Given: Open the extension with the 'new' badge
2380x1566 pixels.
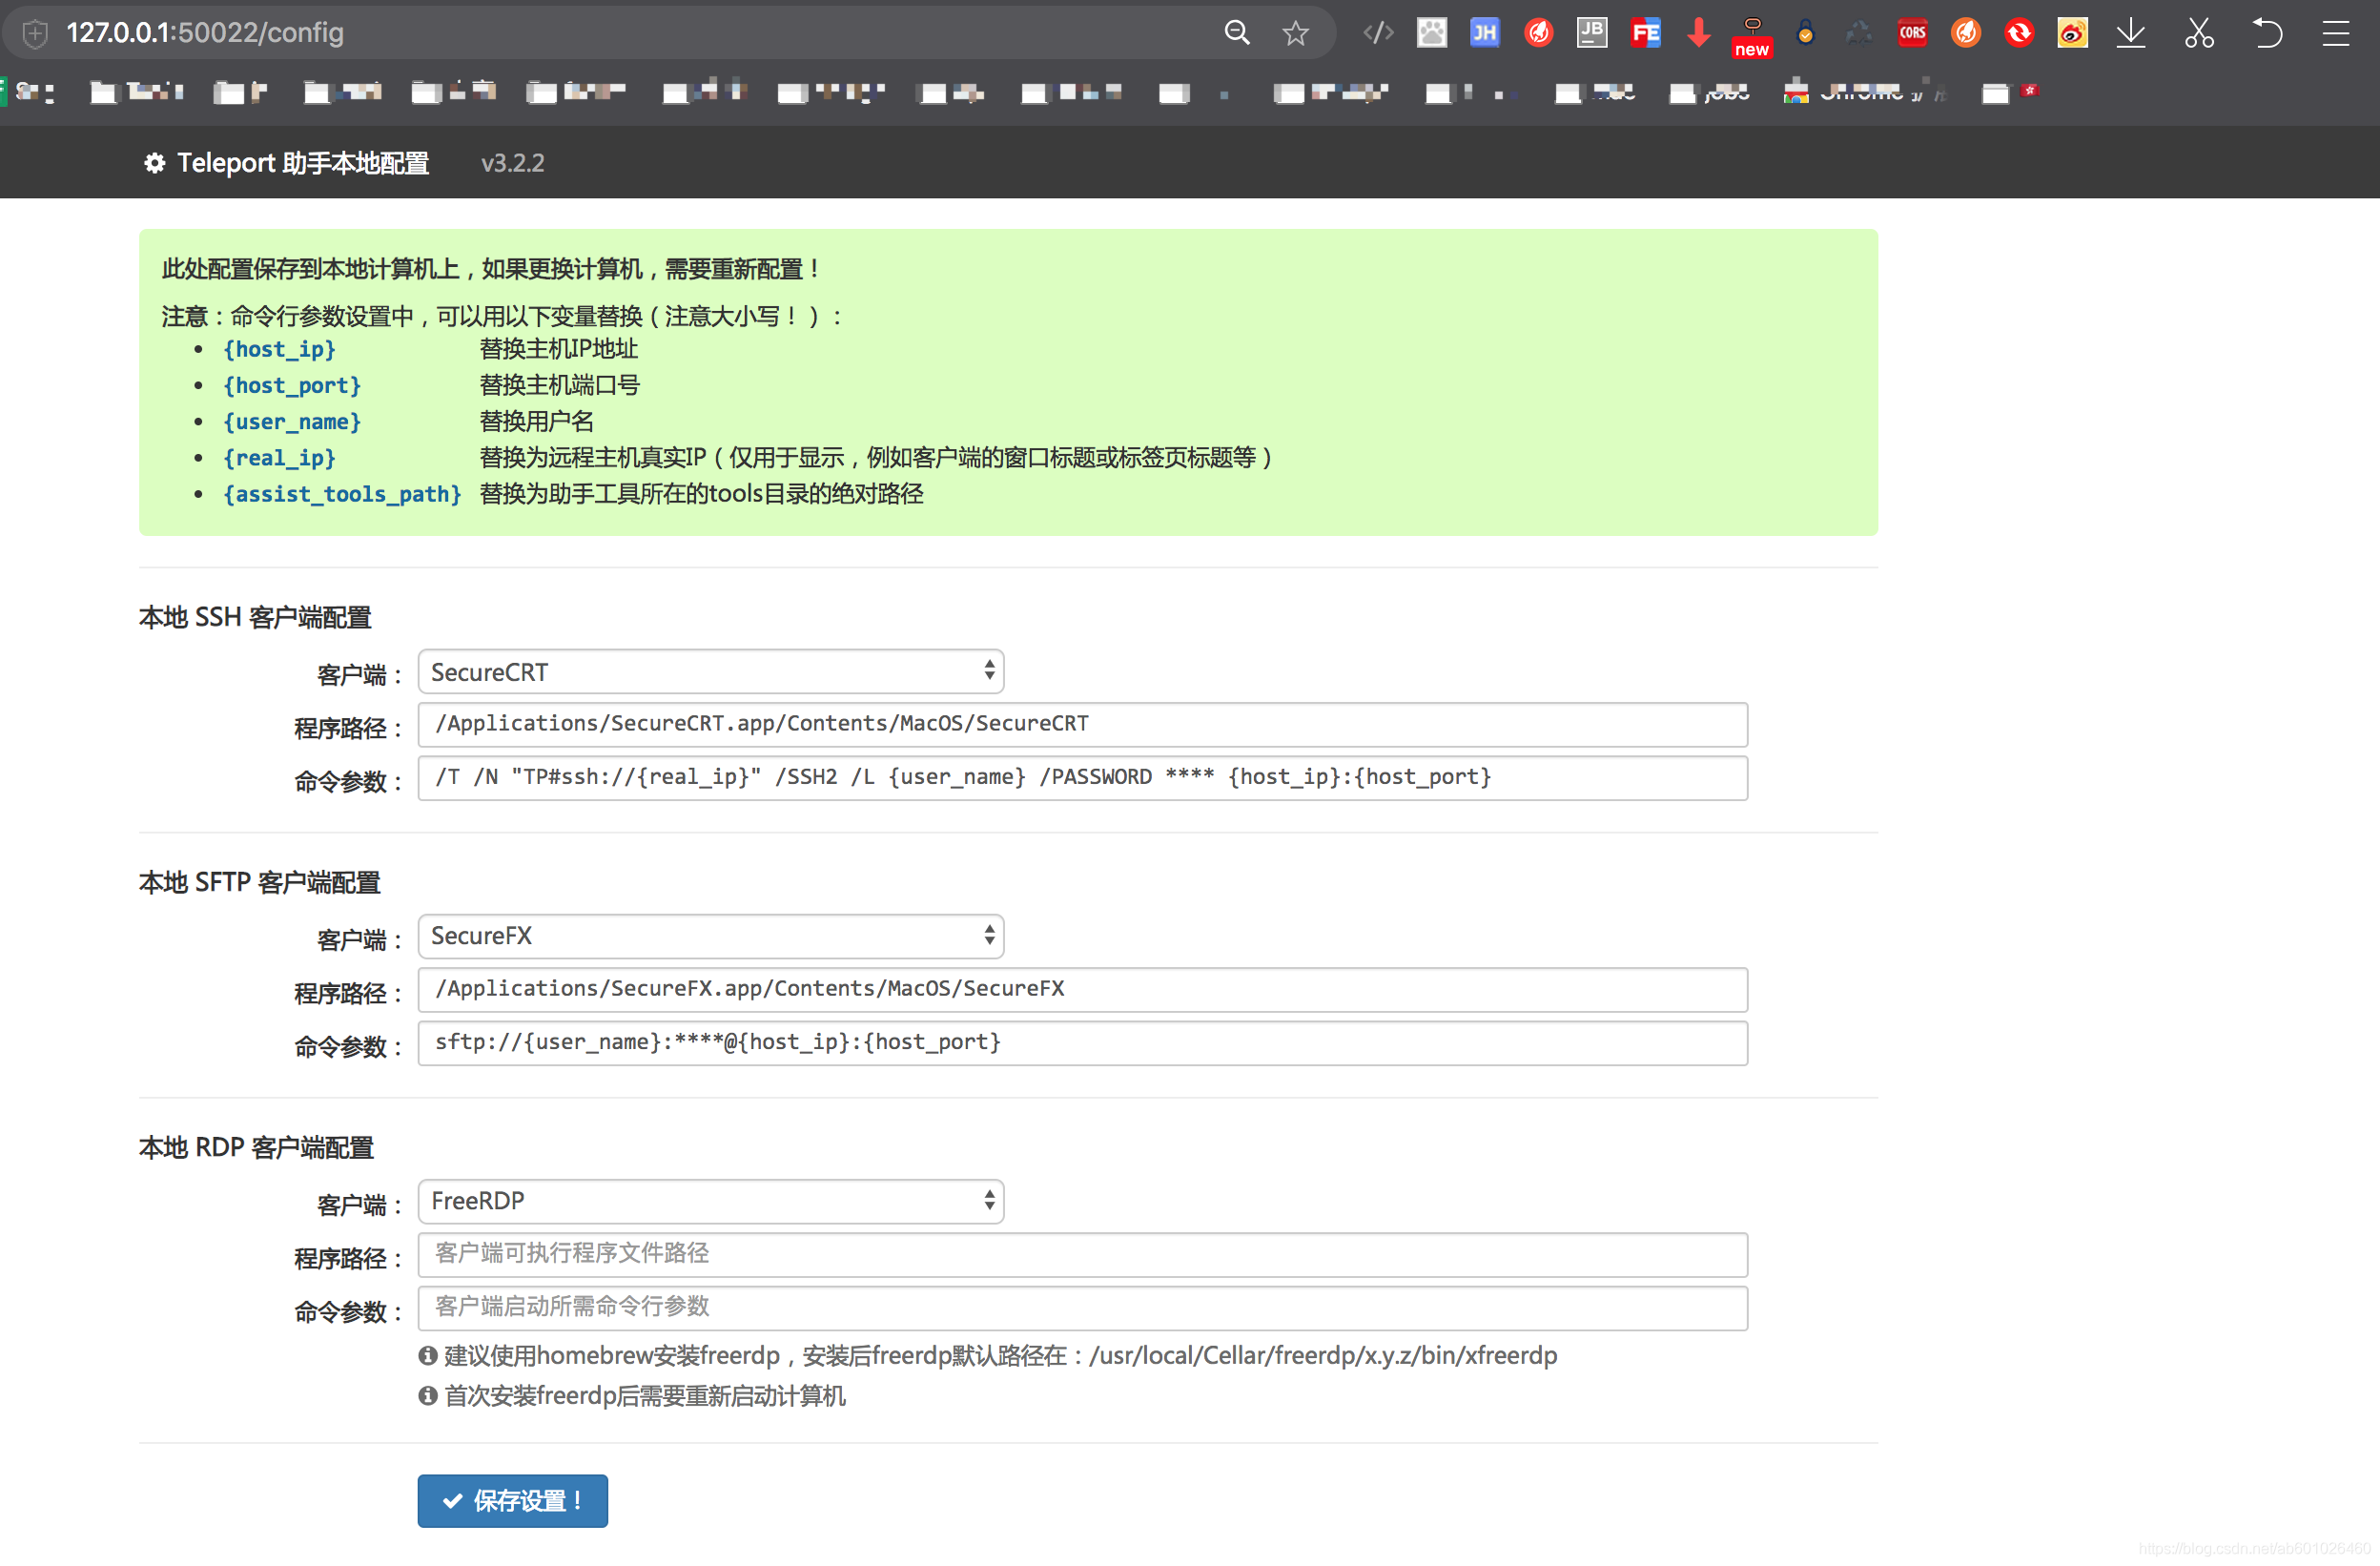Looking at the screenshot, I should 1752,36.
